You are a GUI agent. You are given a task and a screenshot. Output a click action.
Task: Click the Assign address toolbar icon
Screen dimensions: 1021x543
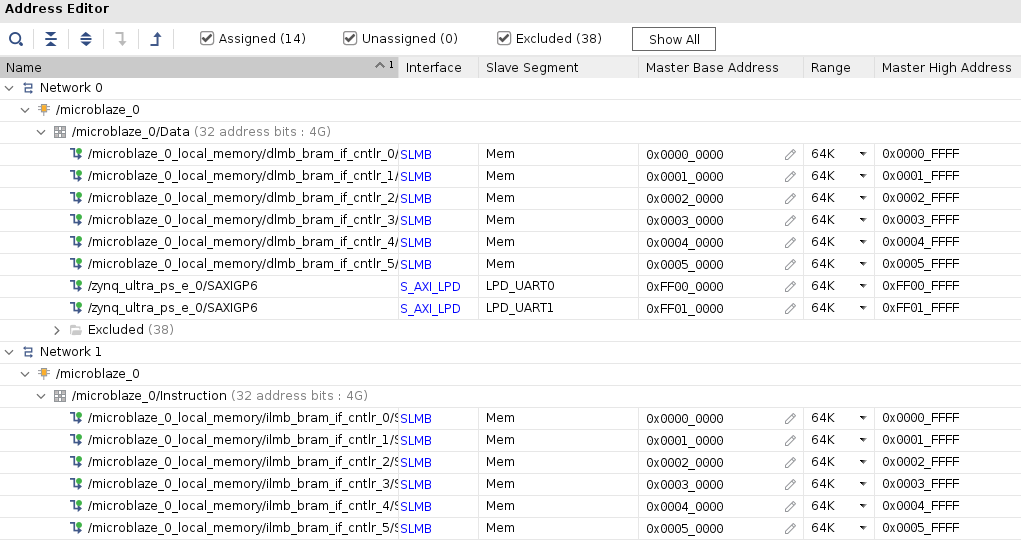pos(121,39)
